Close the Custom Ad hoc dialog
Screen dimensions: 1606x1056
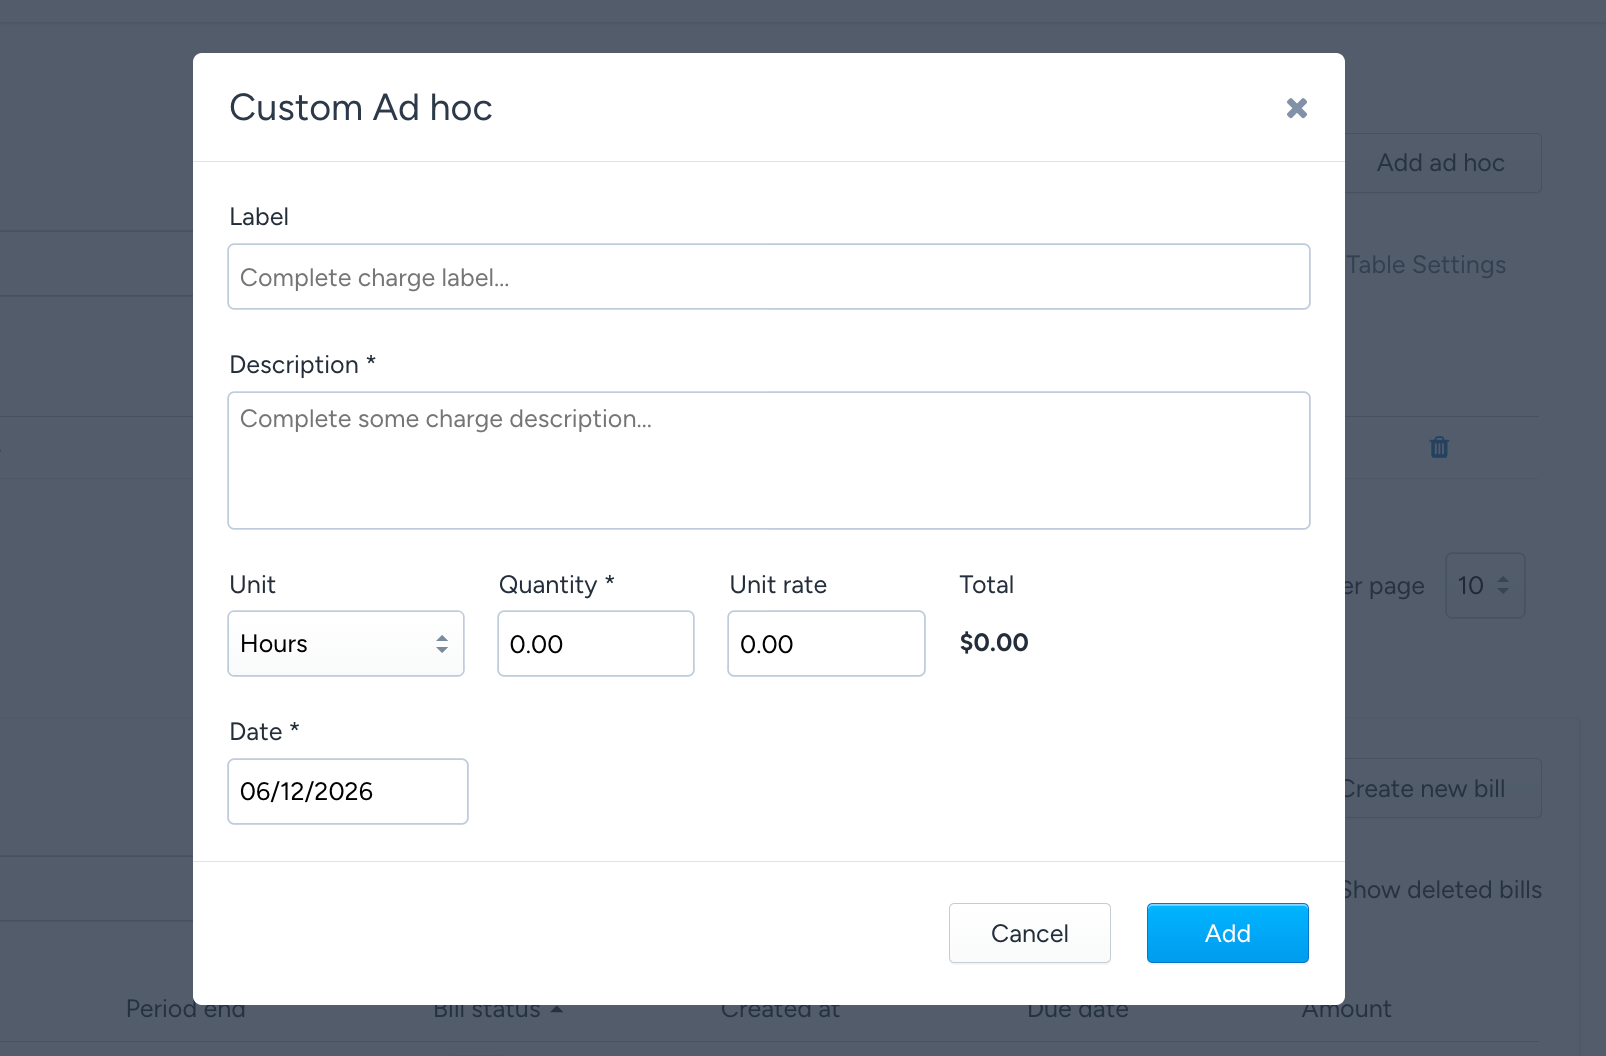(x=1296, y=108)
